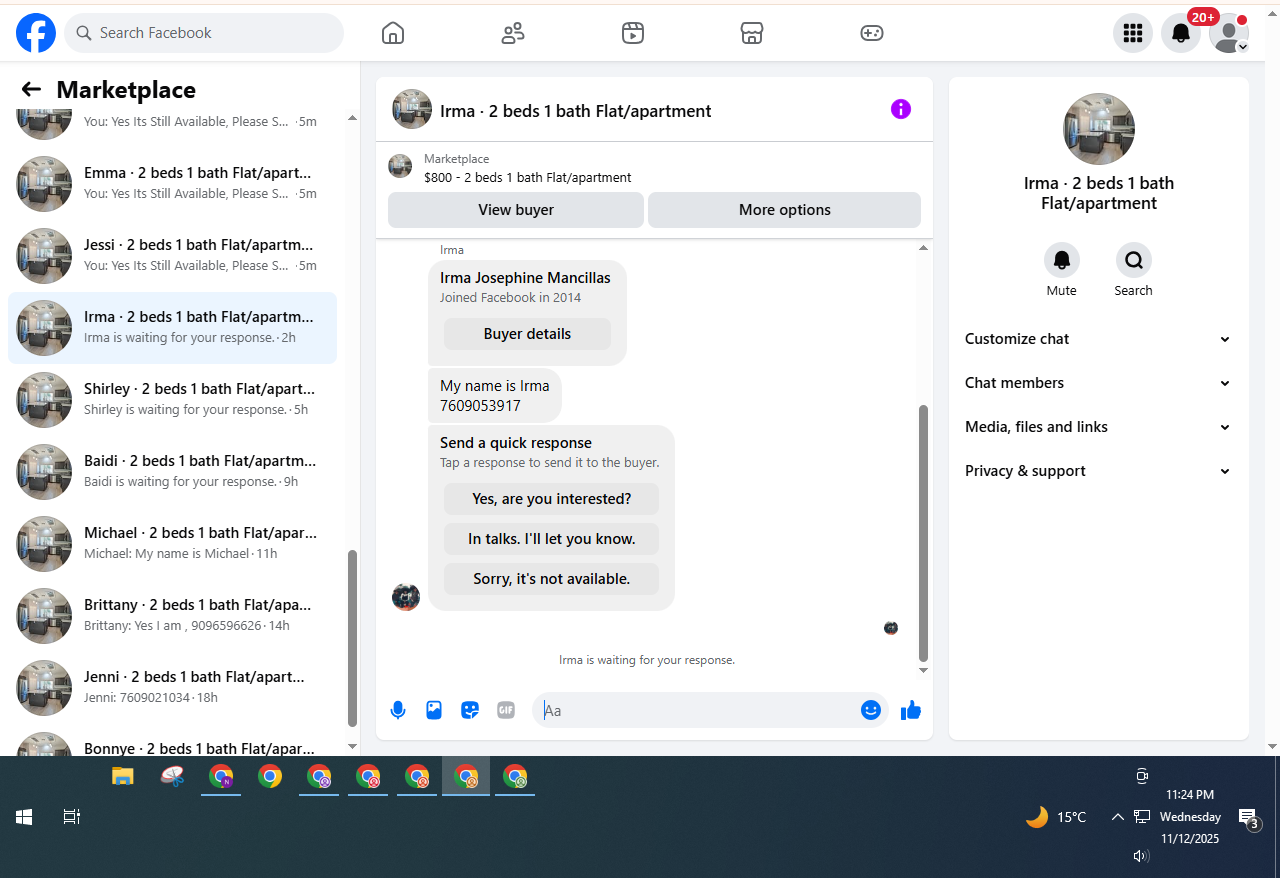Show hidden system tray icons chevron
This screenshot has height=878, width=1280.
point(1117,817)
